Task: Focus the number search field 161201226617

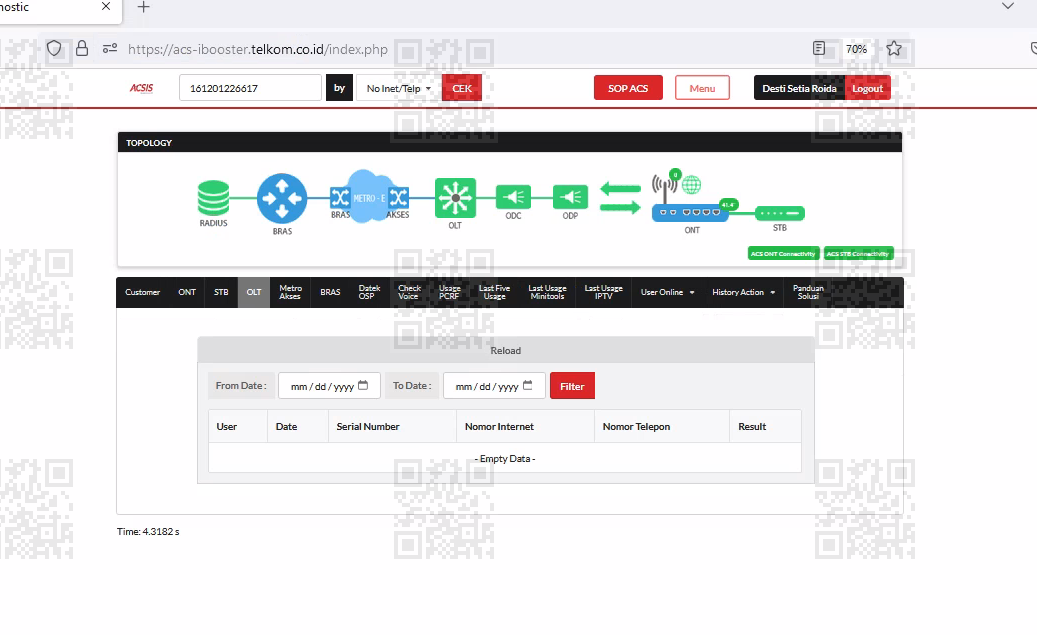Action: [250, 88]
